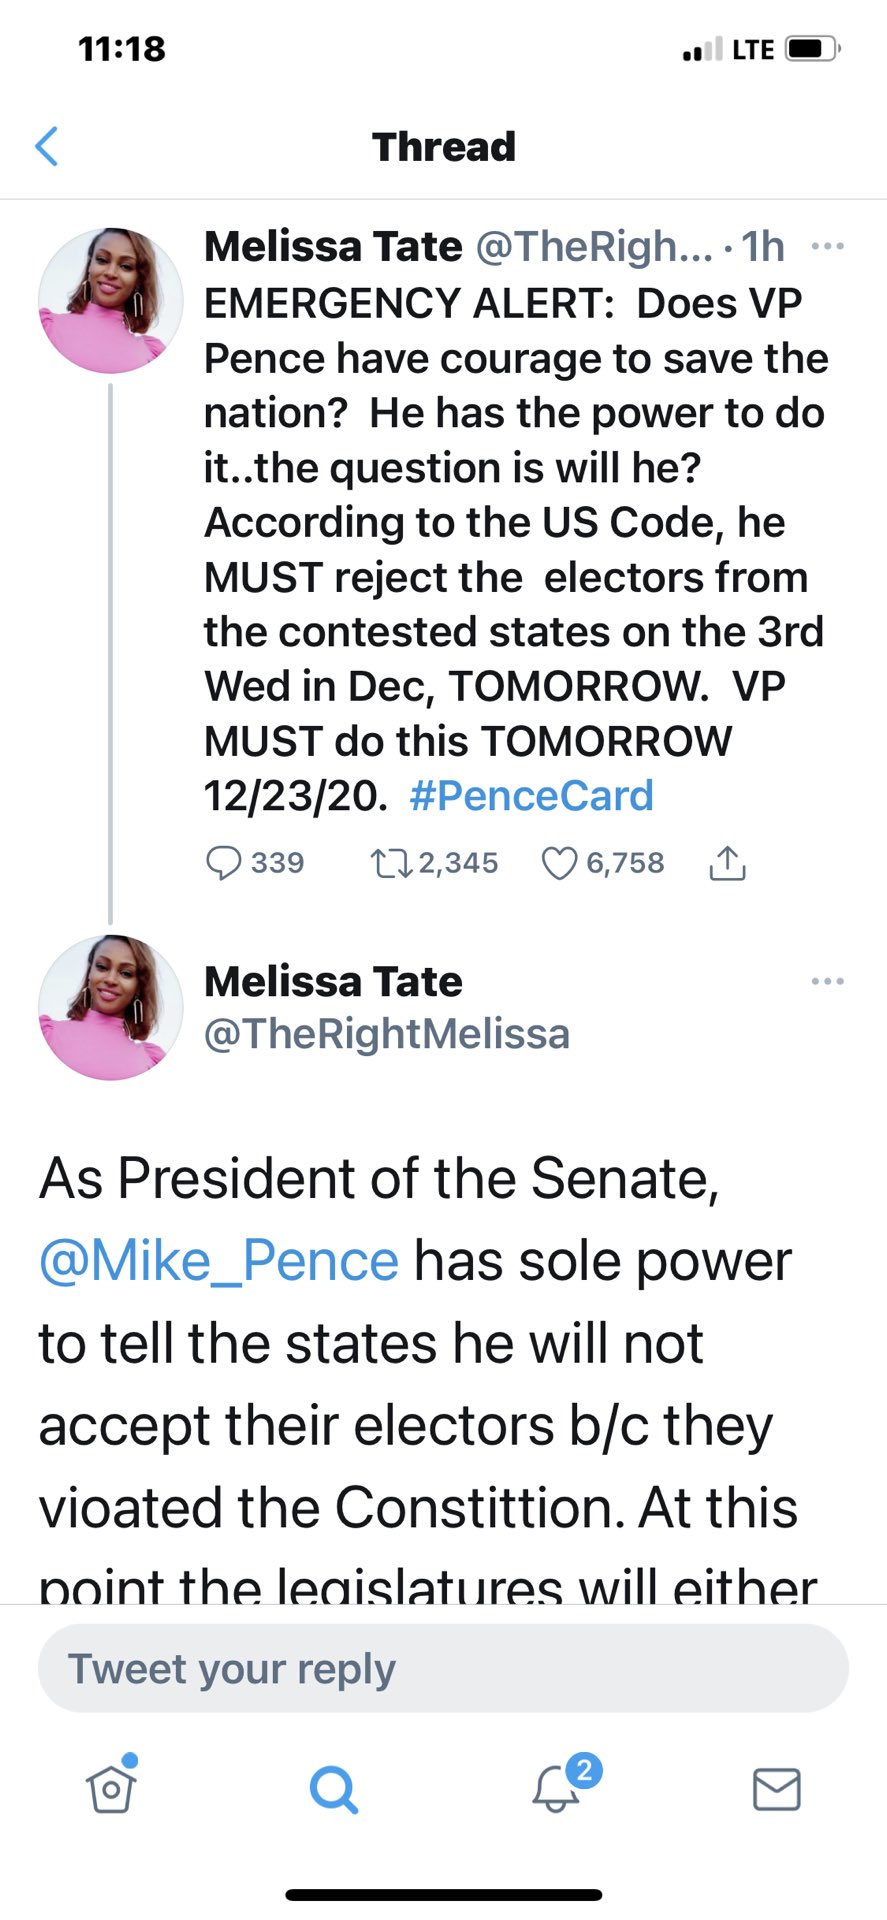Open the #PenceCard hashtag
The image size is (887, 1920).
point(531,795)
